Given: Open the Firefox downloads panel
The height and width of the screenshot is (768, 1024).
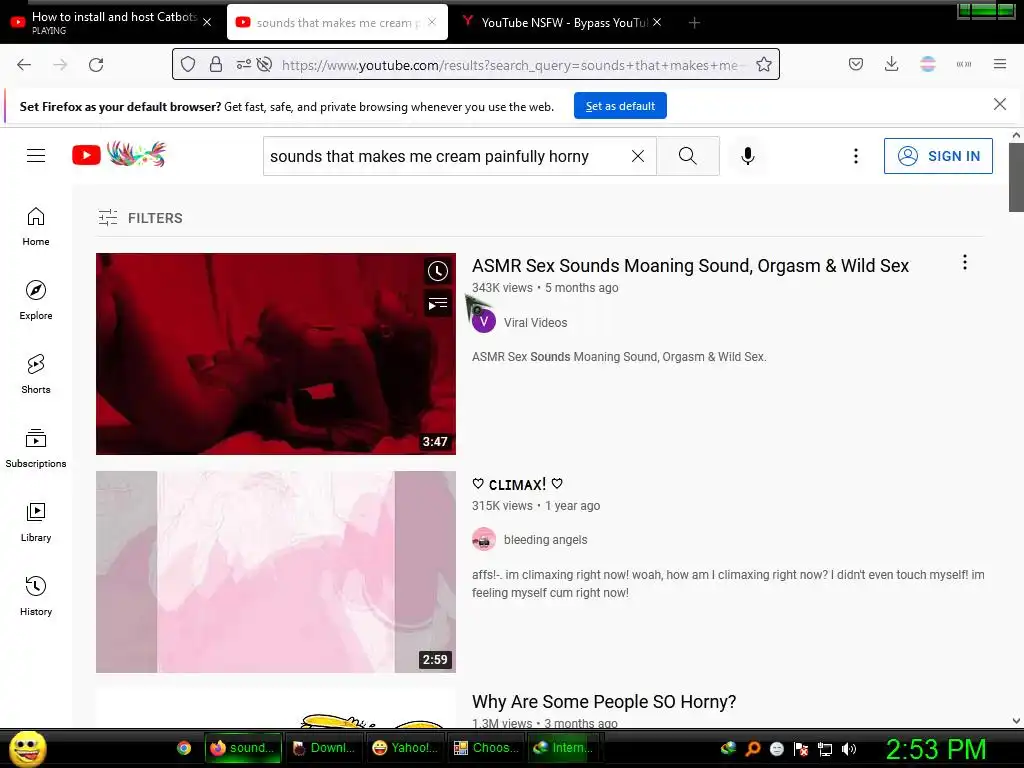Looking at the screenshot, I should (891, 64).
